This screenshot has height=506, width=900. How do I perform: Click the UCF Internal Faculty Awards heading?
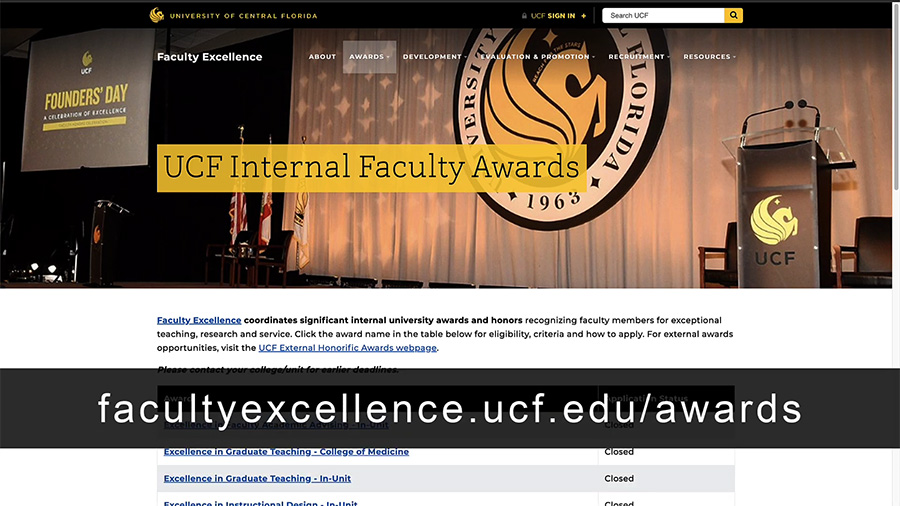(x=371, y=168)
